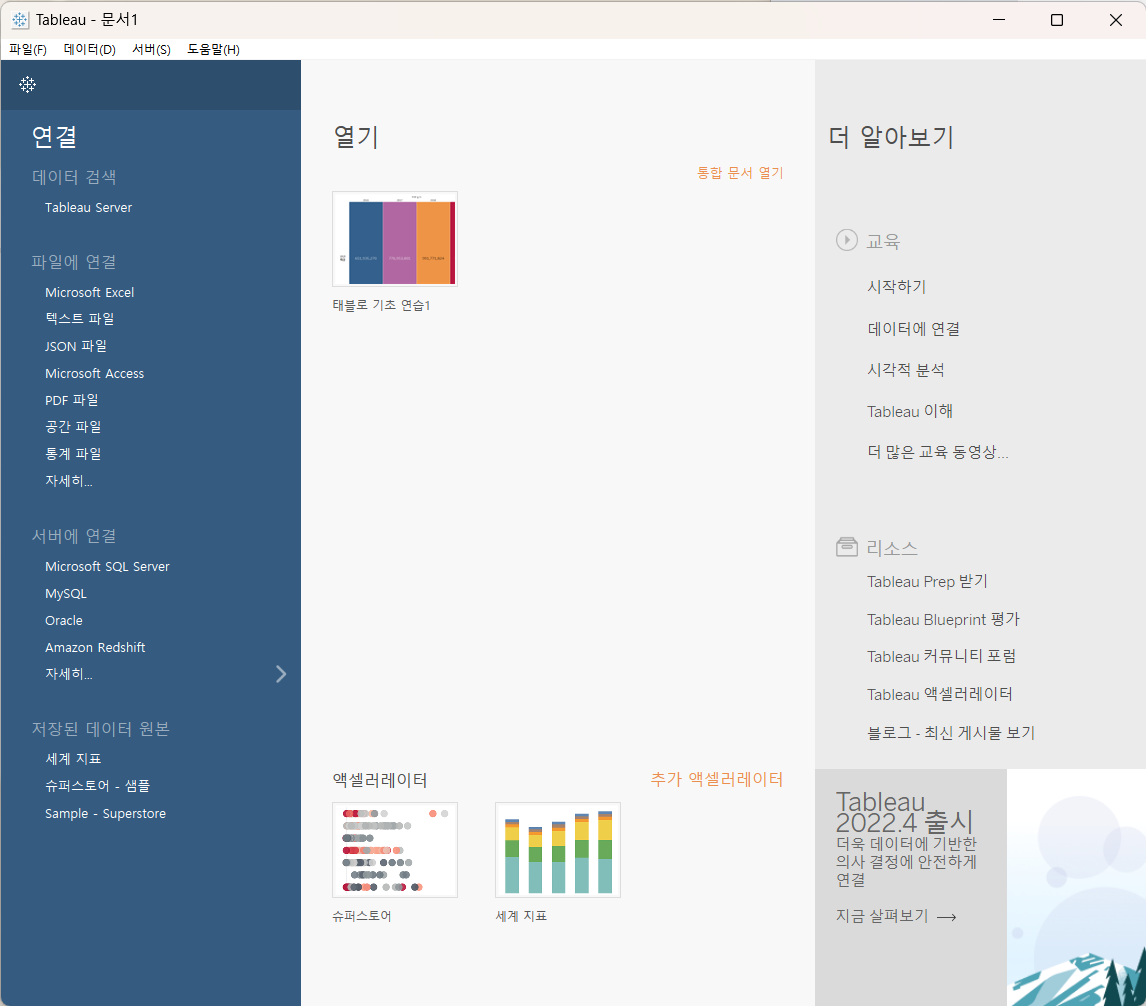
Task: Open 시각적 분석 training video
Action: [906, 370]
